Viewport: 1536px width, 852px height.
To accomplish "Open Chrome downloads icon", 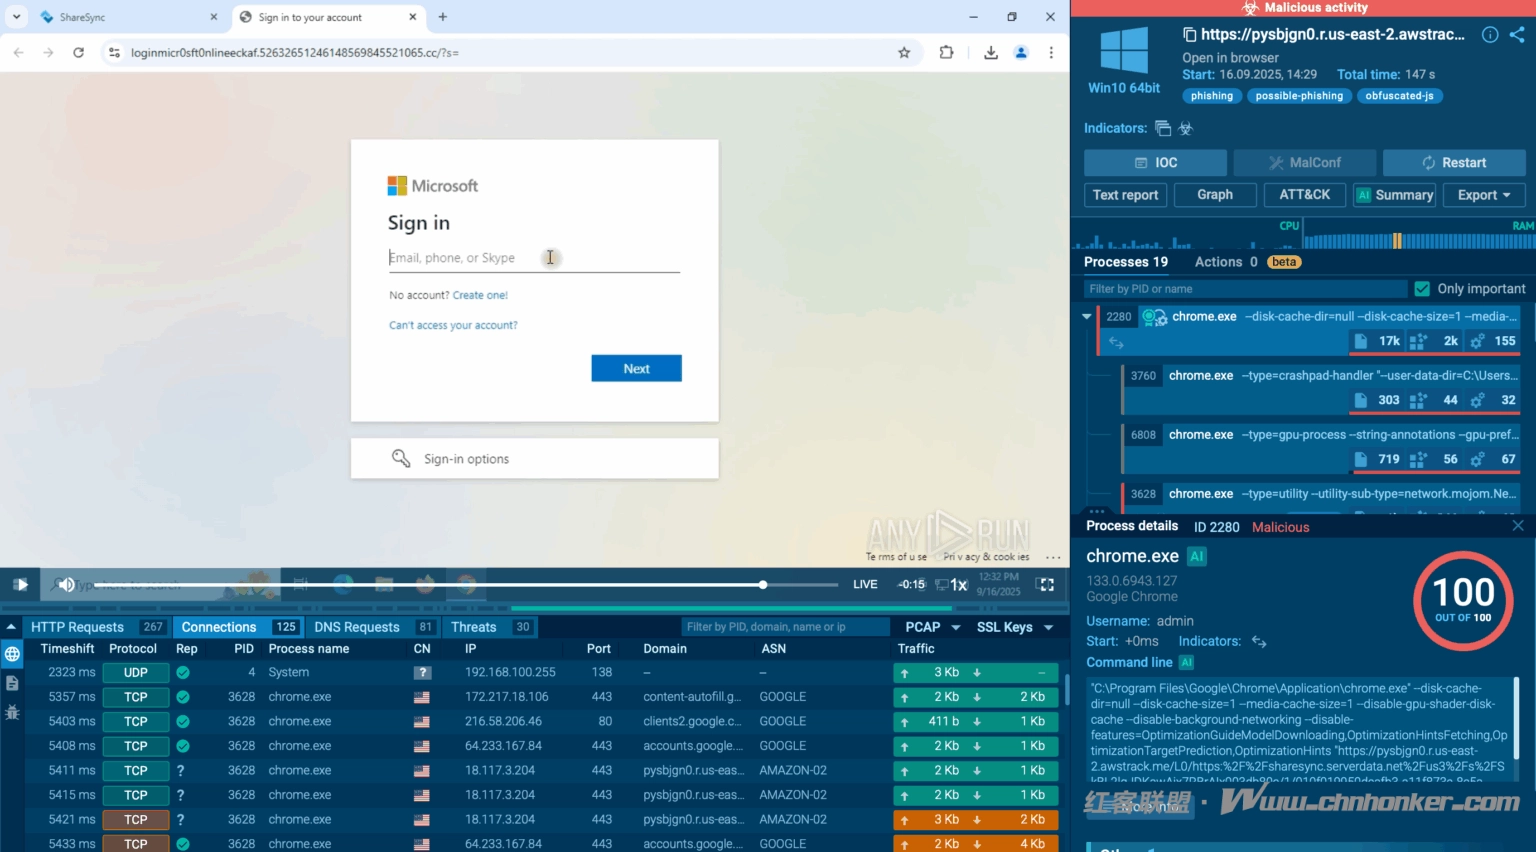I will (990, 53).
